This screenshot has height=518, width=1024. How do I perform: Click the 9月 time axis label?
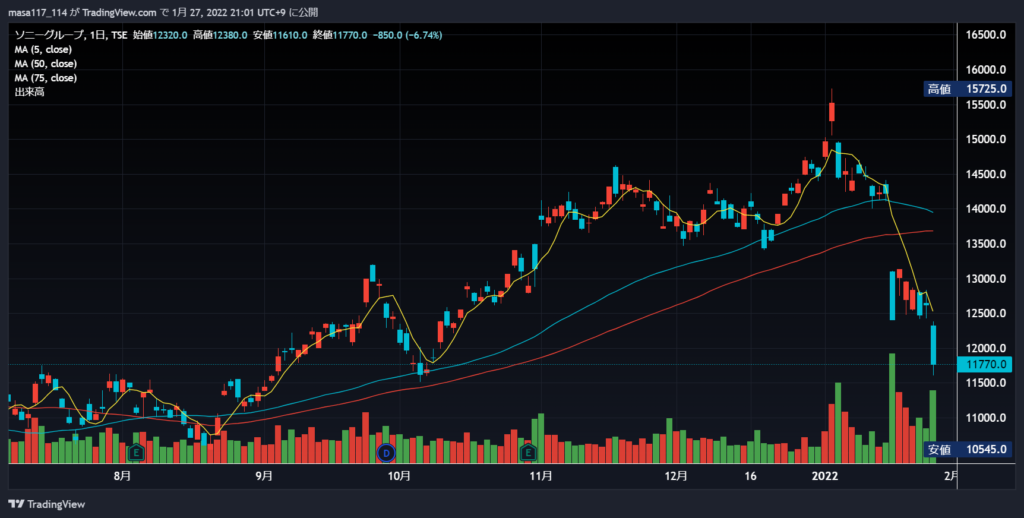(x=264, y=476)
